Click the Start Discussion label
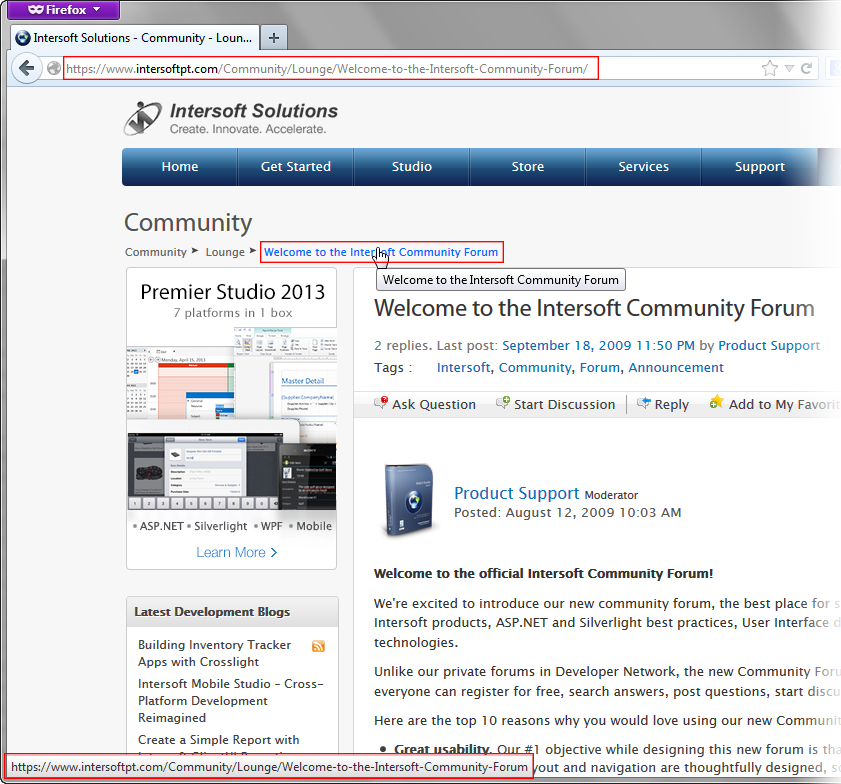841x784 pixels. click(565, 404)
